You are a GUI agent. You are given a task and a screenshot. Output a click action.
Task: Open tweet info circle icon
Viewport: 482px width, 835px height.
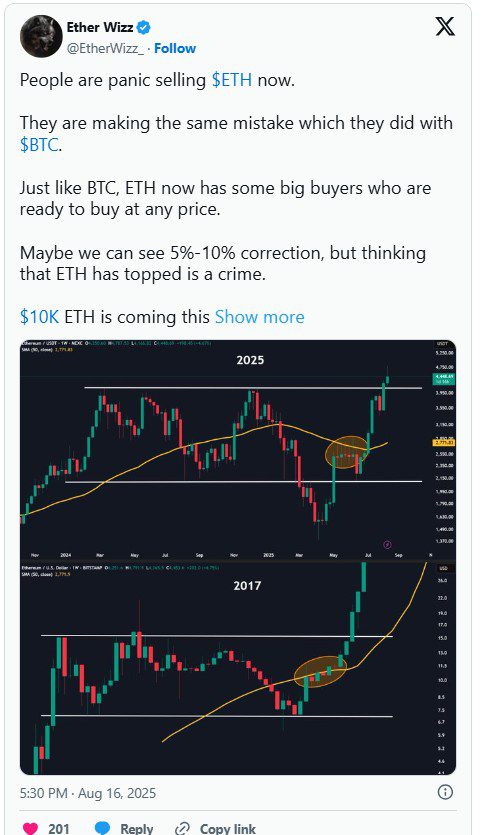tap(445, 792)
